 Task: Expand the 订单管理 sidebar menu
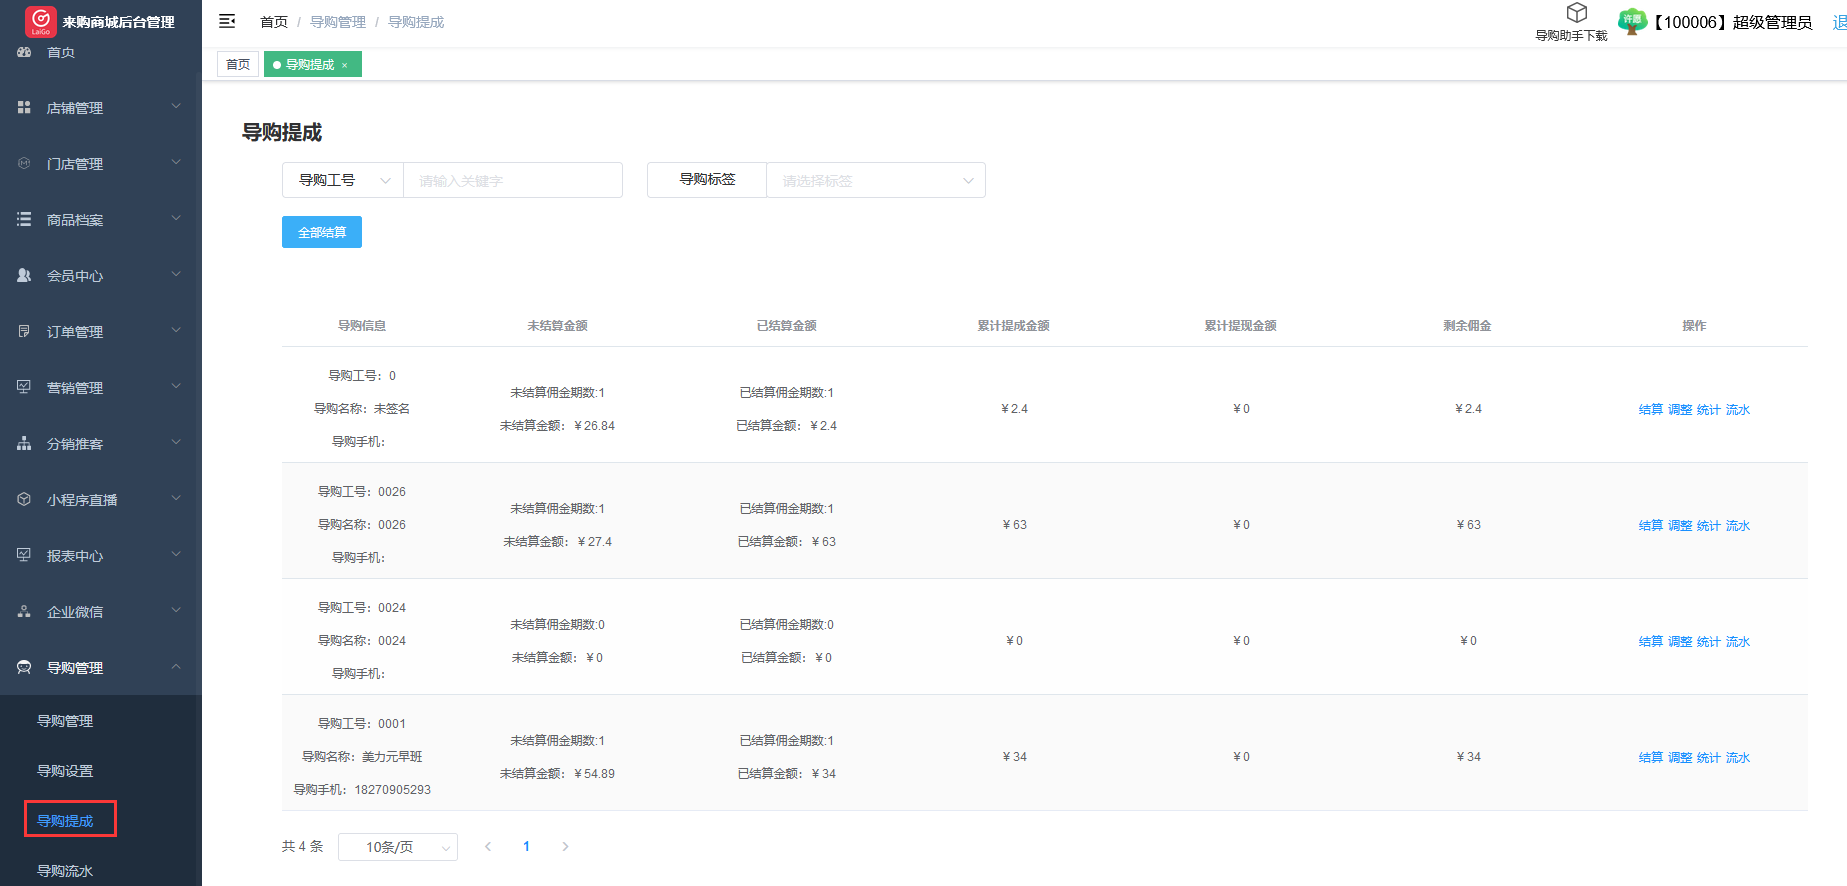pos(100,331)
